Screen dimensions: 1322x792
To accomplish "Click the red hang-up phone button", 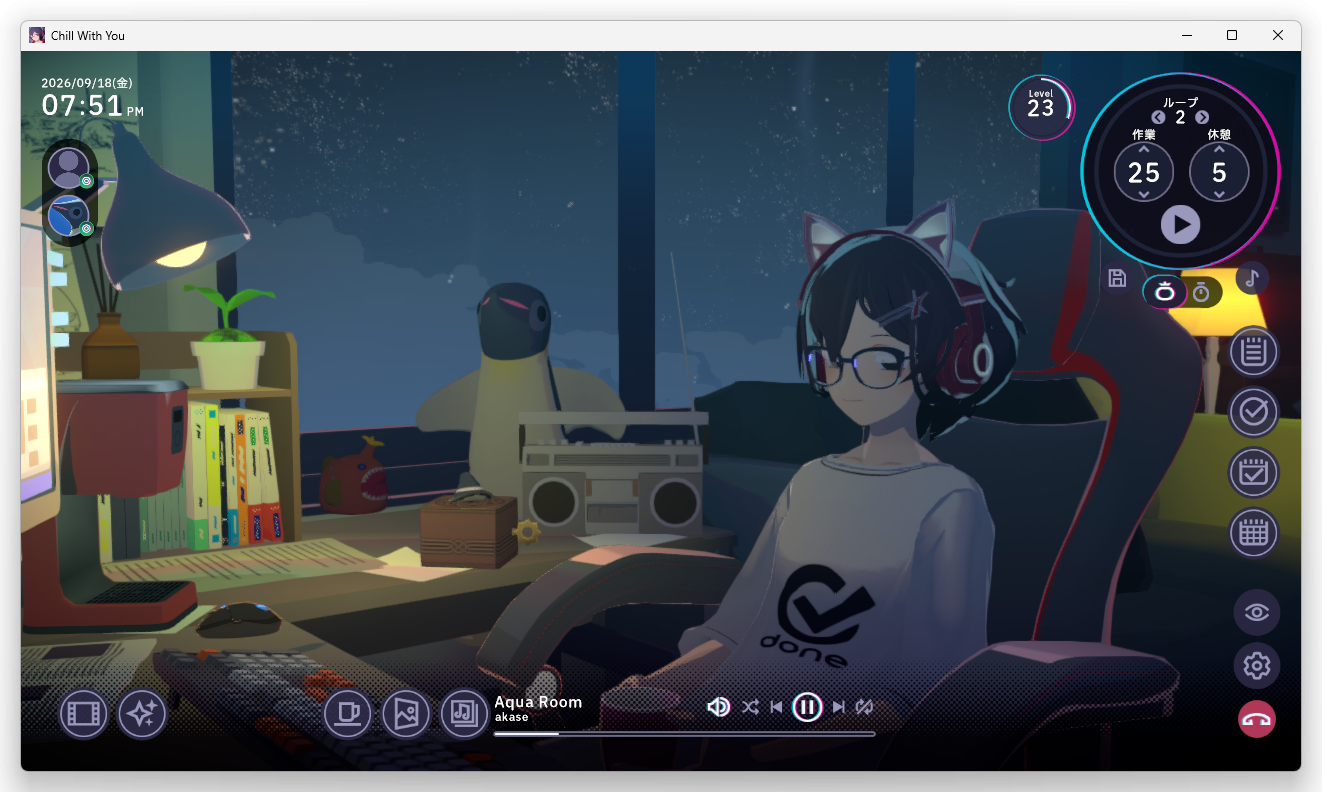I will pos(1257,719).
